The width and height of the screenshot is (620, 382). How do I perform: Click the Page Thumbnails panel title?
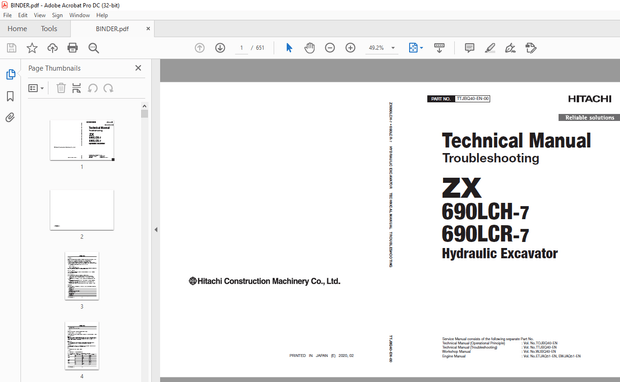55,68
